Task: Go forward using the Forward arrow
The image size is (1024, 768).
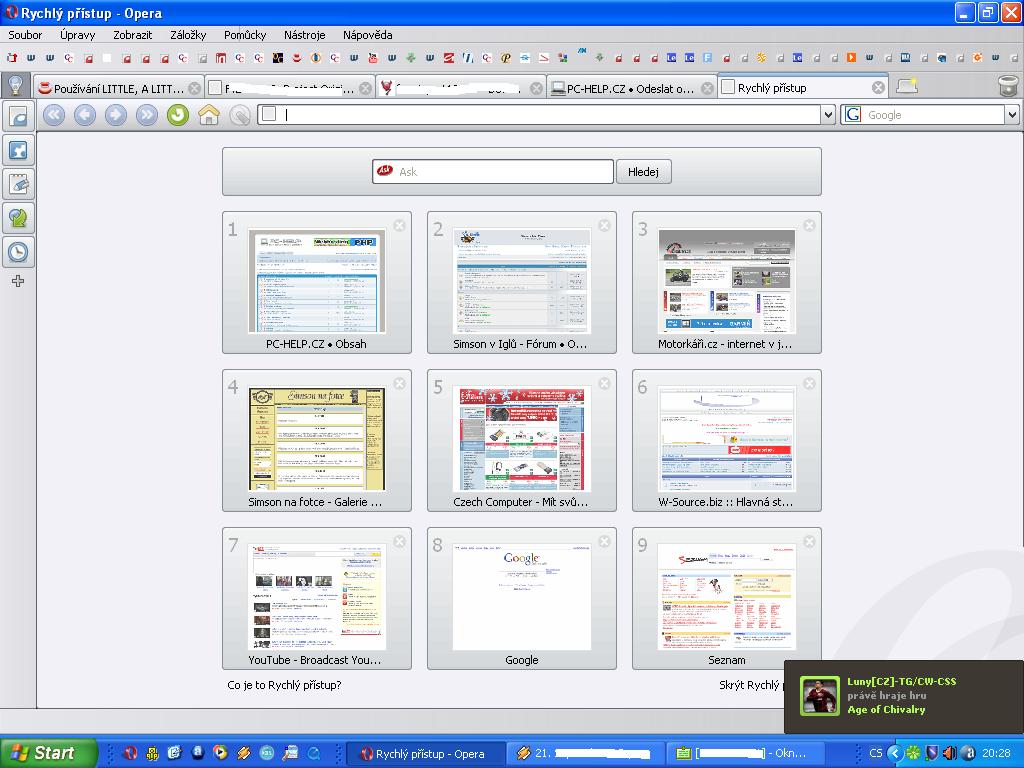Action: click(x=116, y=115)
